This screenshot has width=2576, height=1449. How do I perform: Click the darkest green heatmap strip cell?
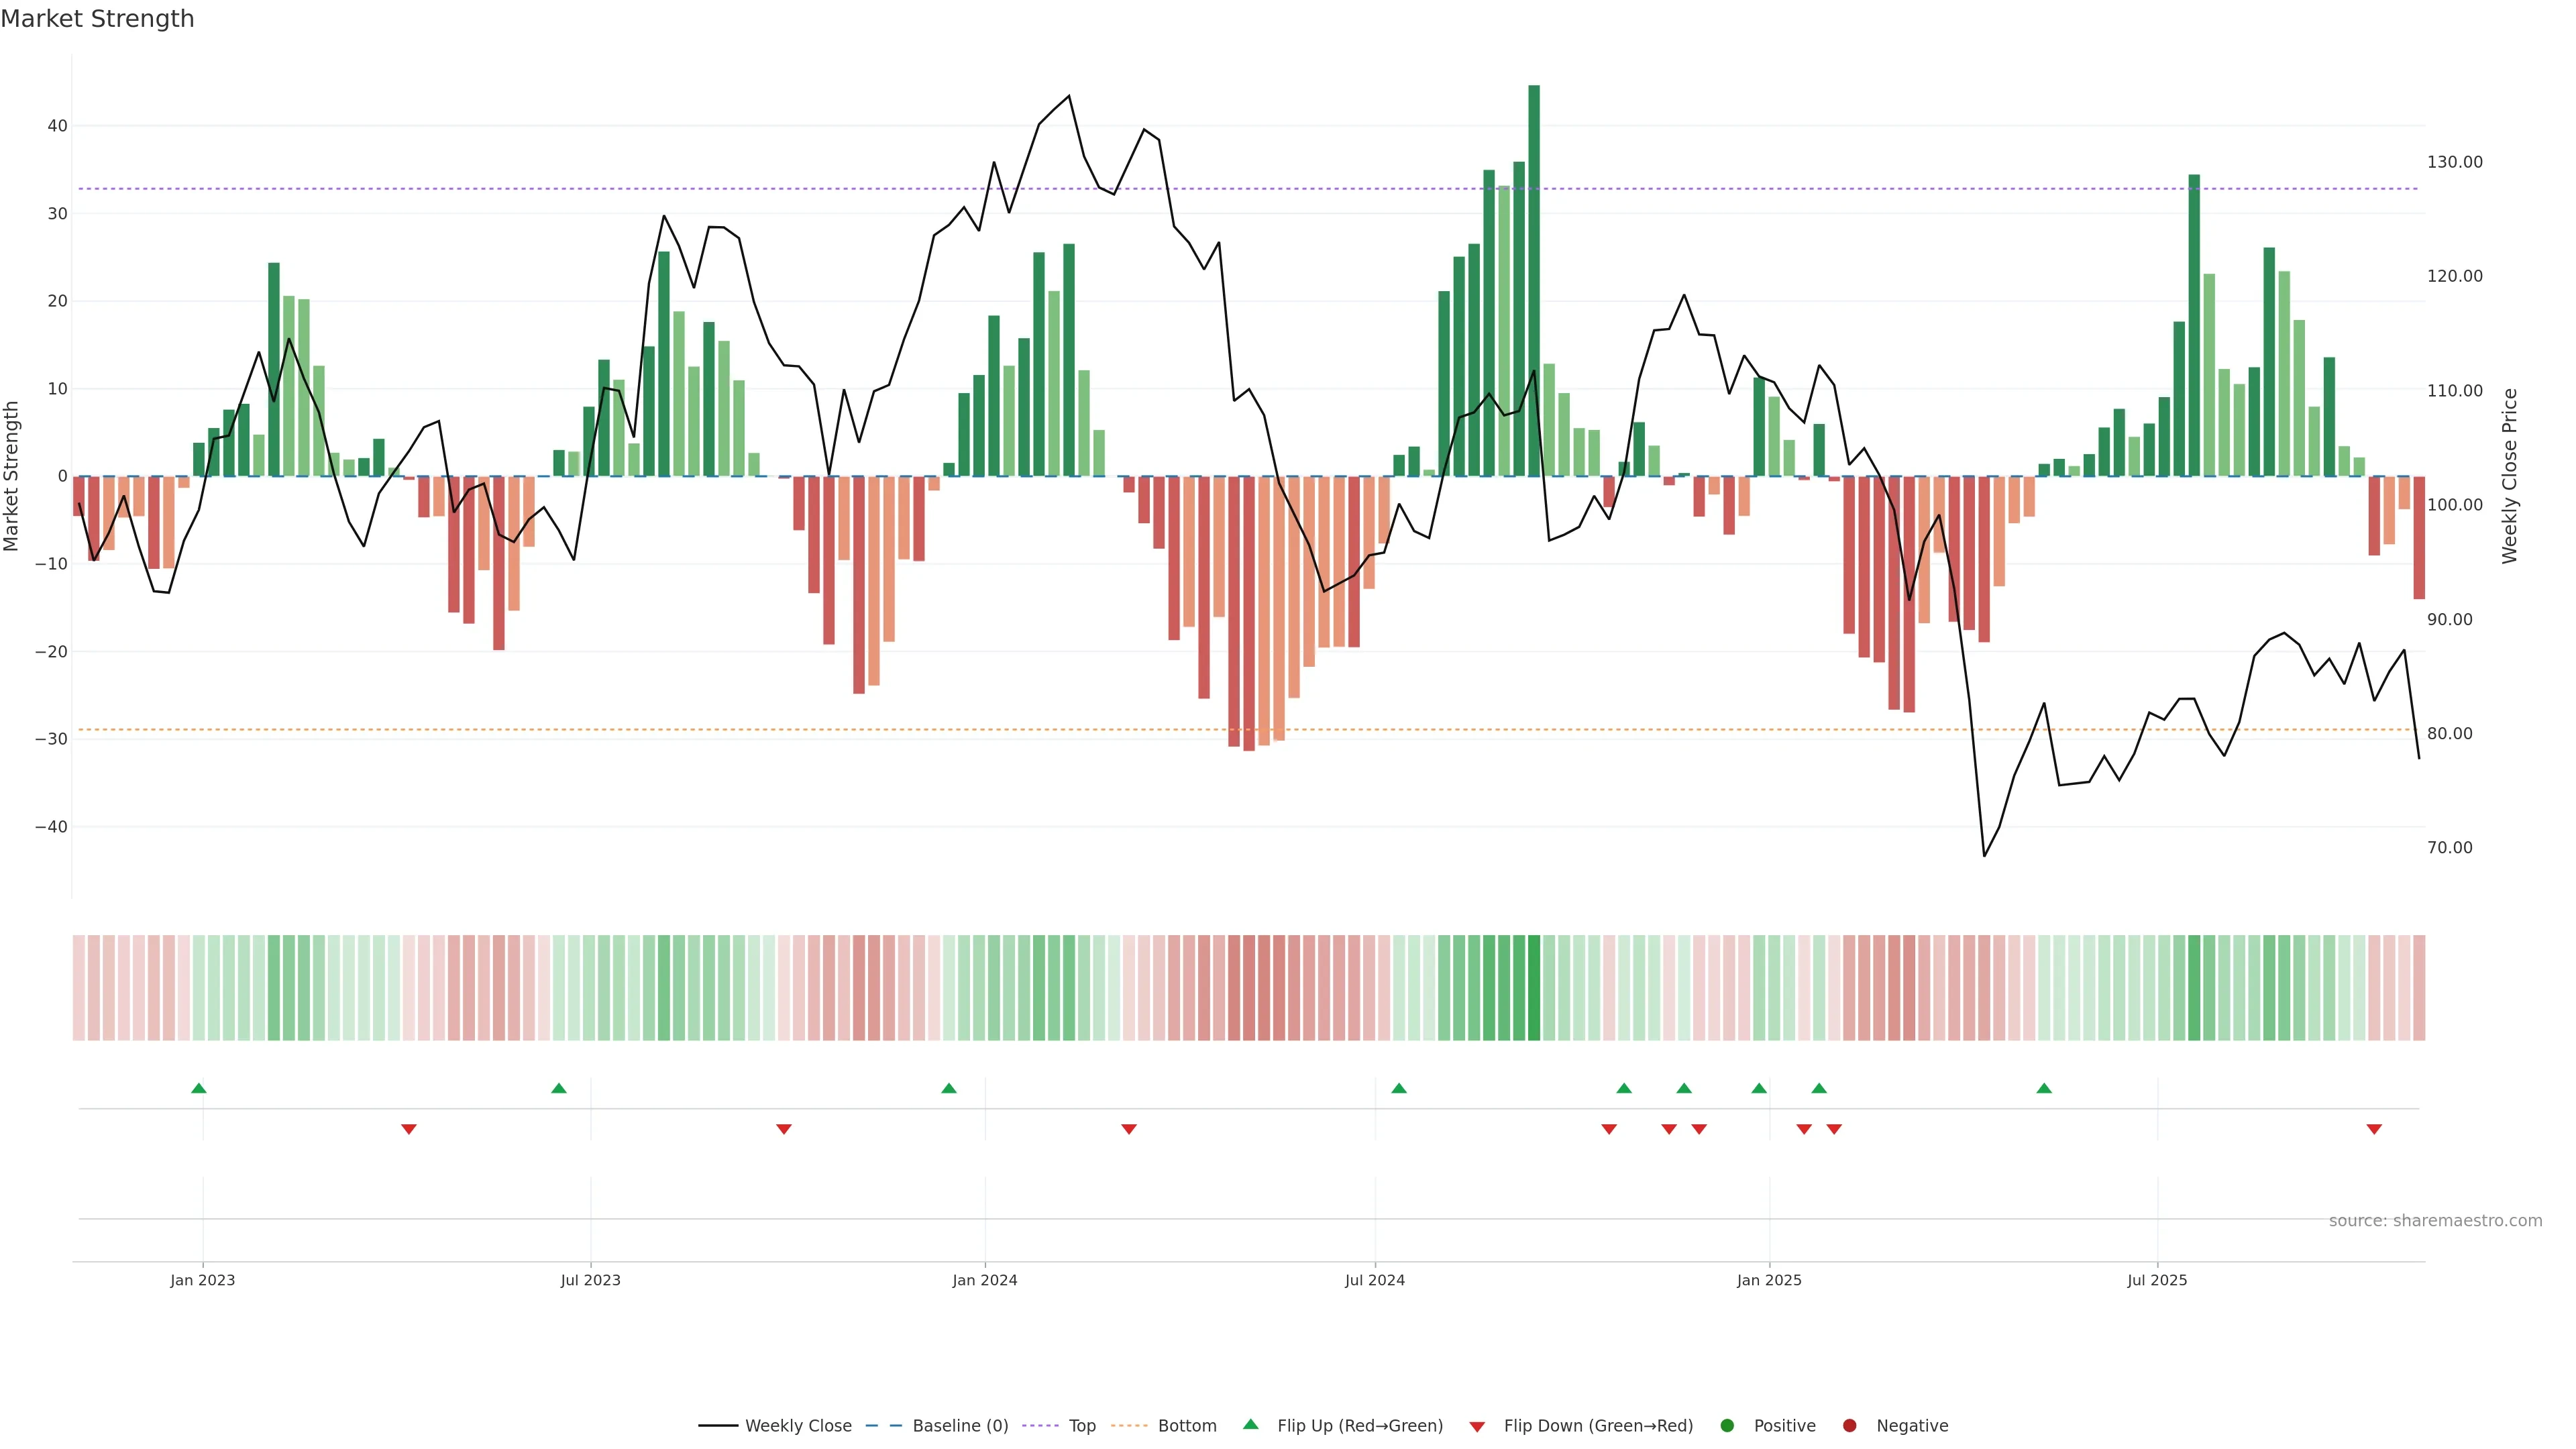[x=1534, y=987]
